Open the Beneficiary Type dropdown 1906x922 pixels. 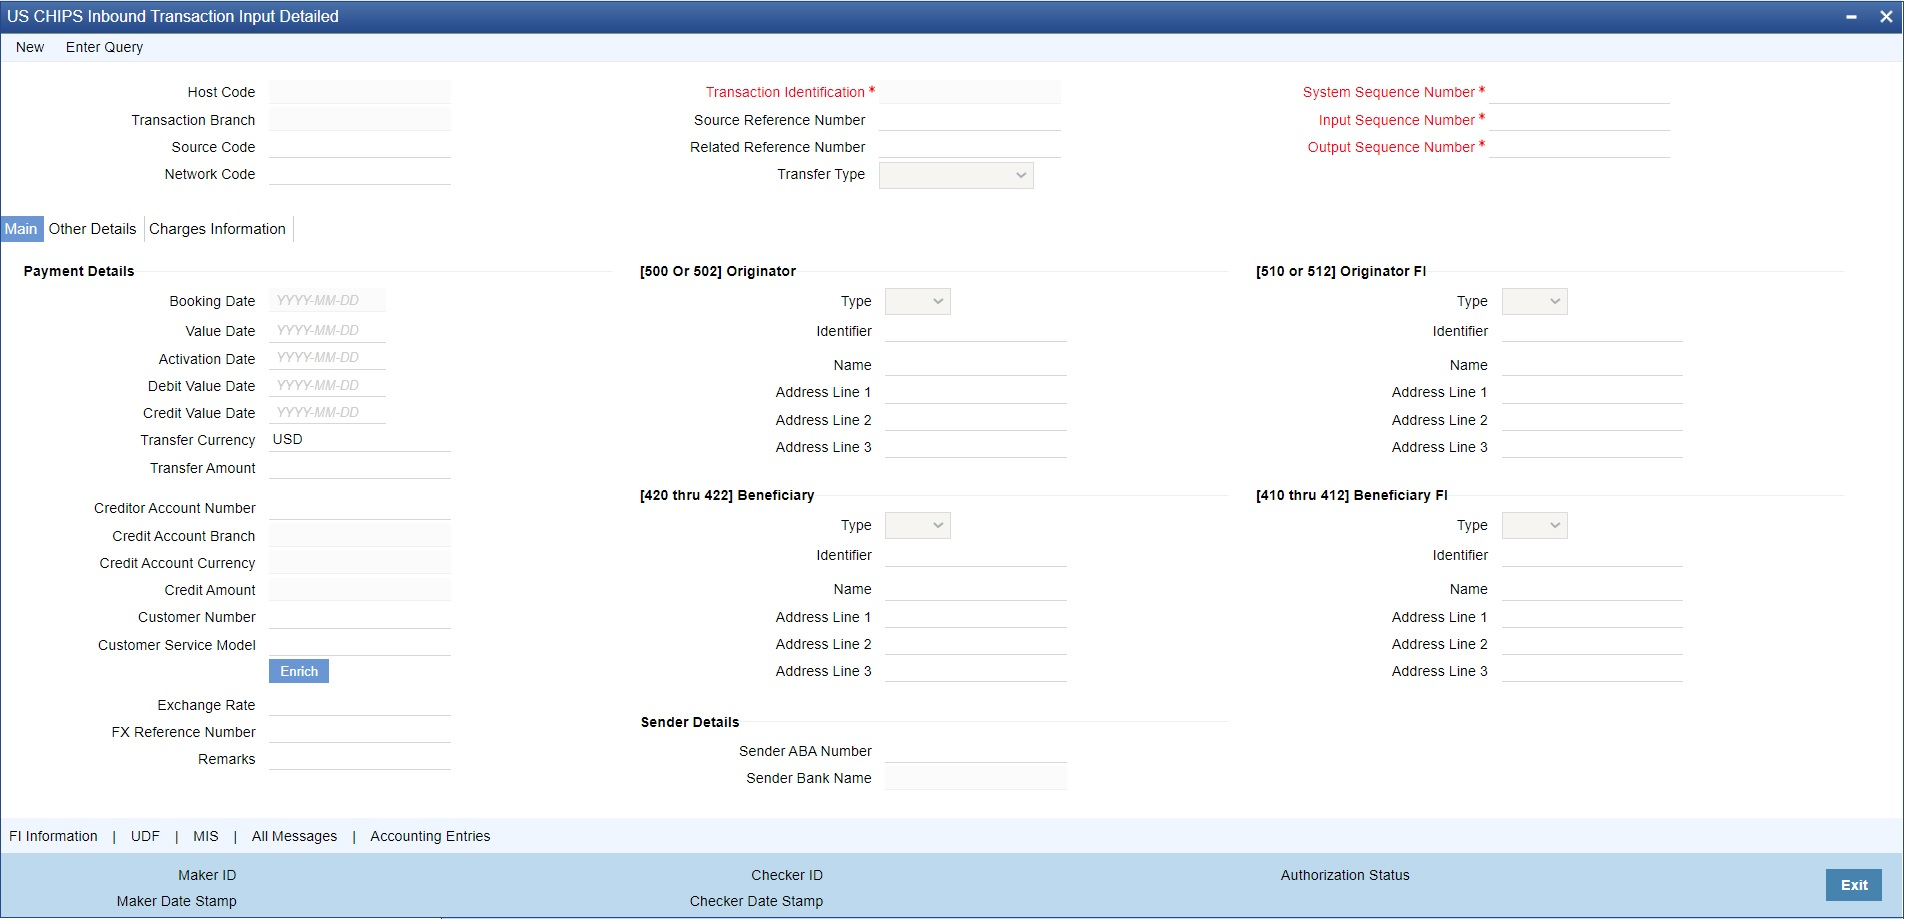(x=918, y=525)
